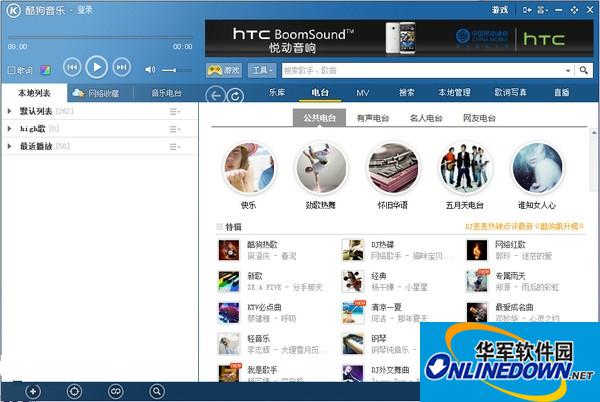Select the 有声电台 radio tab
600x402 pixels.
(x=373, y=118)
